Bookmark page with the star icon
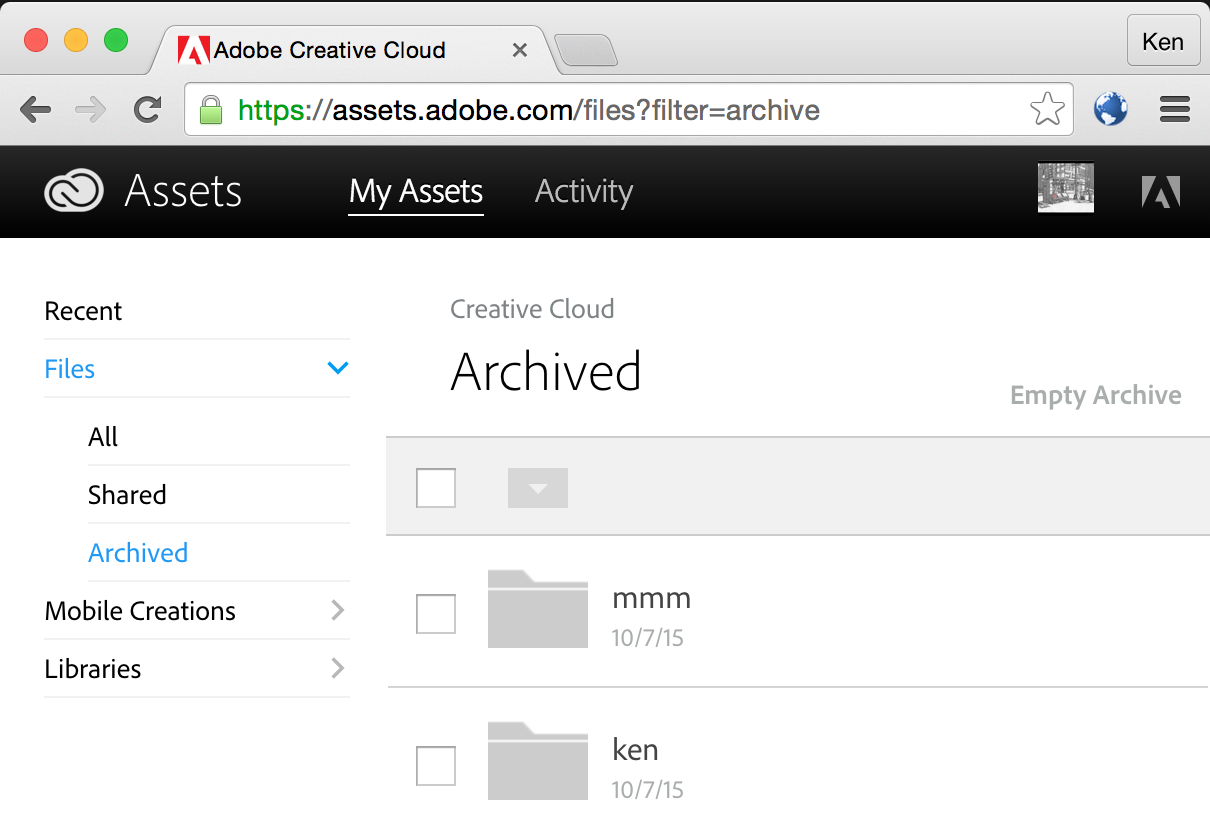Screen dimensions: 1210x828 tap(1047, 109)
